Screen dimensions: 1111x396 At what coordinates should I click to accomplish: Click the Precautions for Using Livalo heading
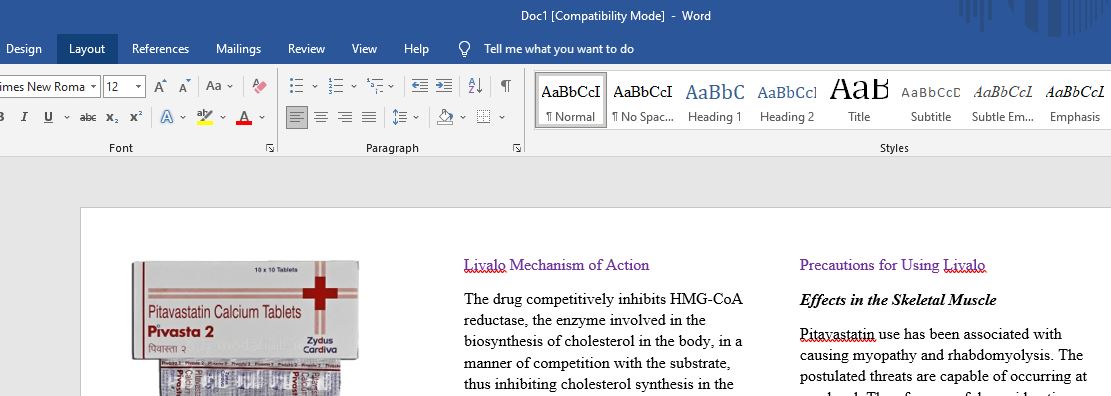point(892,265)
